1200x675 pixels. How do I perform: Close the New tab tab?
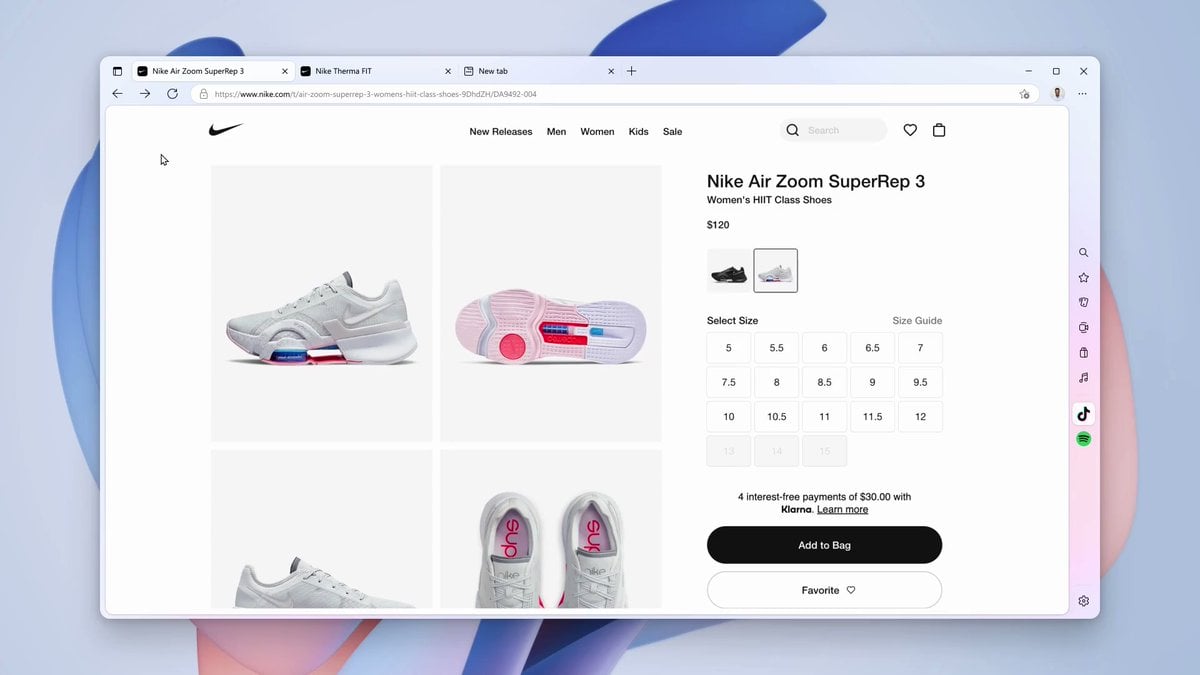(x=611, y=71)
